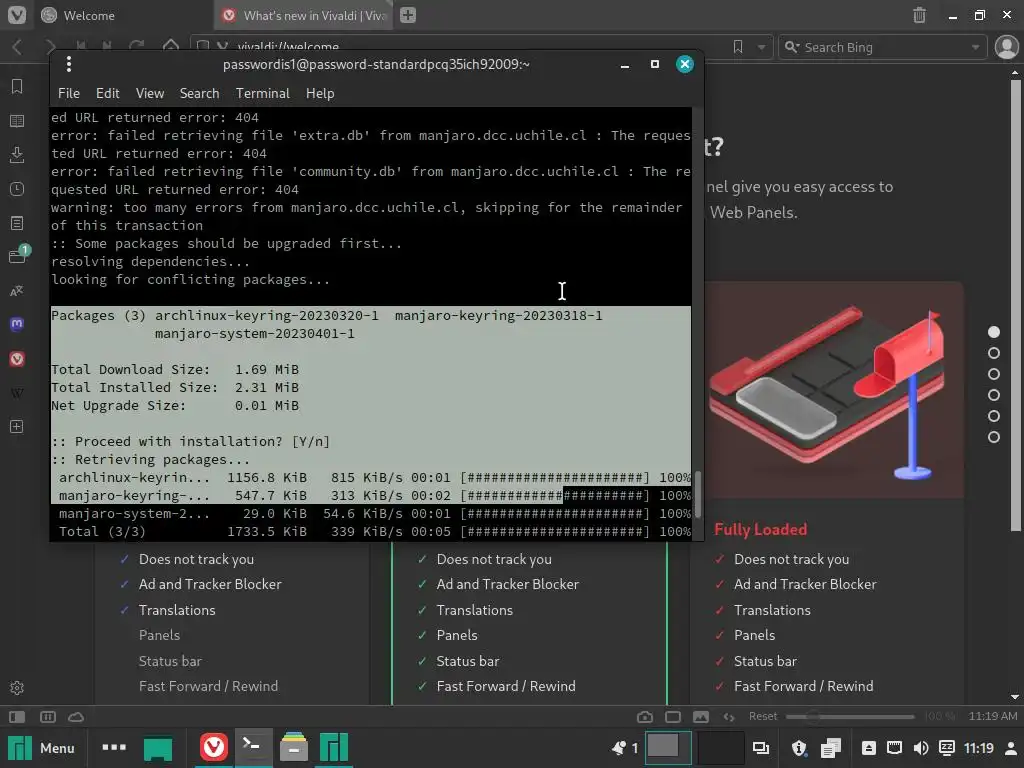Open the Vivaldi web panel icon
Screen dimensions: 1024x768
pos(17,359)
